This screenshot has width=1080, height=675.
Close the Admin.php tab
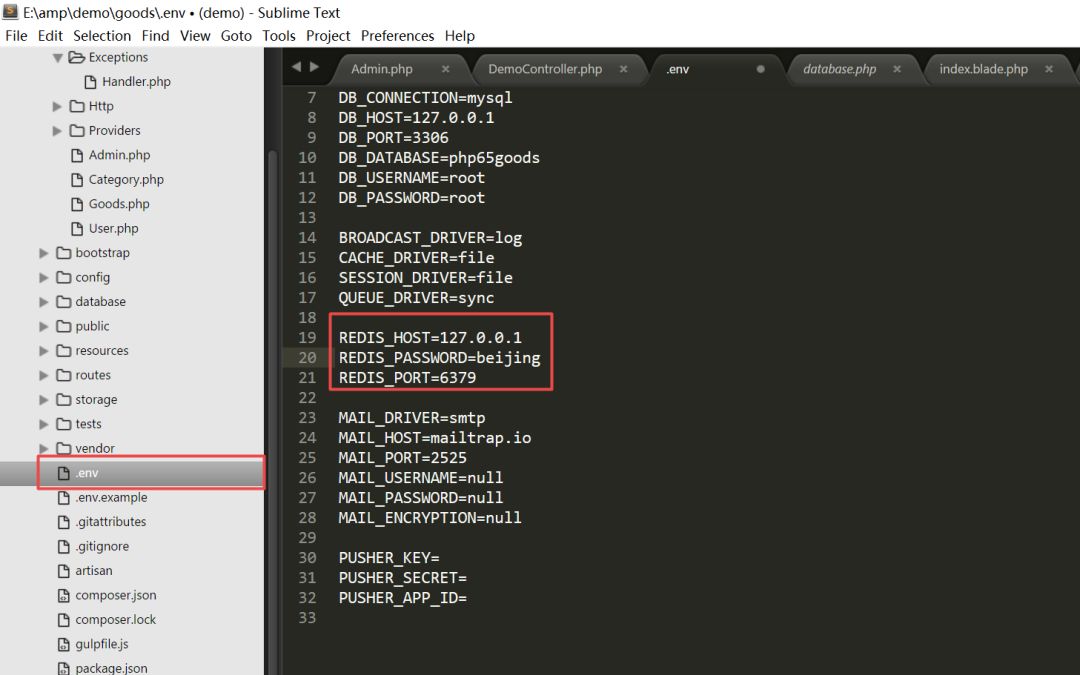[445, 69]
